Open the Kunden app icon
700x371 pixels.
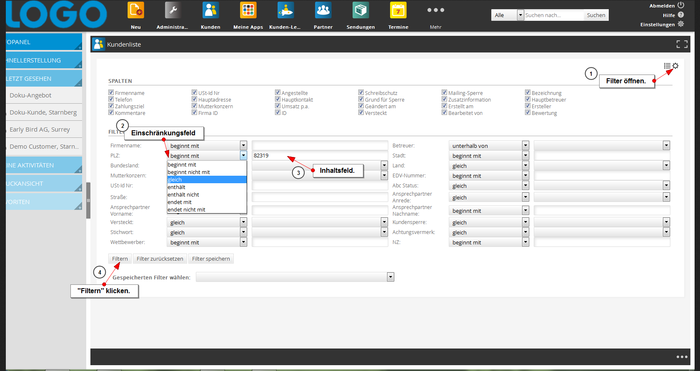(x=210, y=10)
